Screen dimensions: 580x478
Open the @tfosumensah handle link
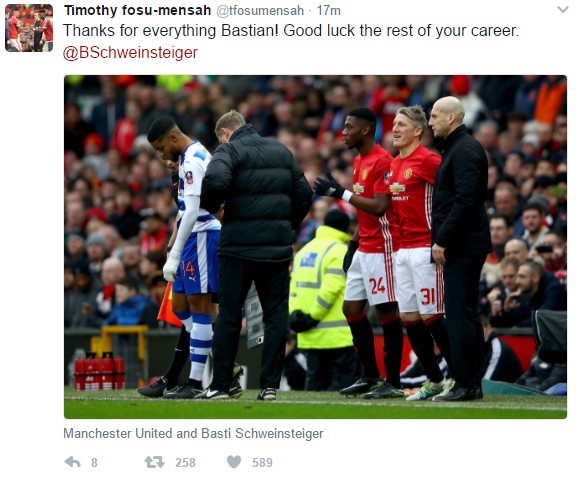pos(260,11)
